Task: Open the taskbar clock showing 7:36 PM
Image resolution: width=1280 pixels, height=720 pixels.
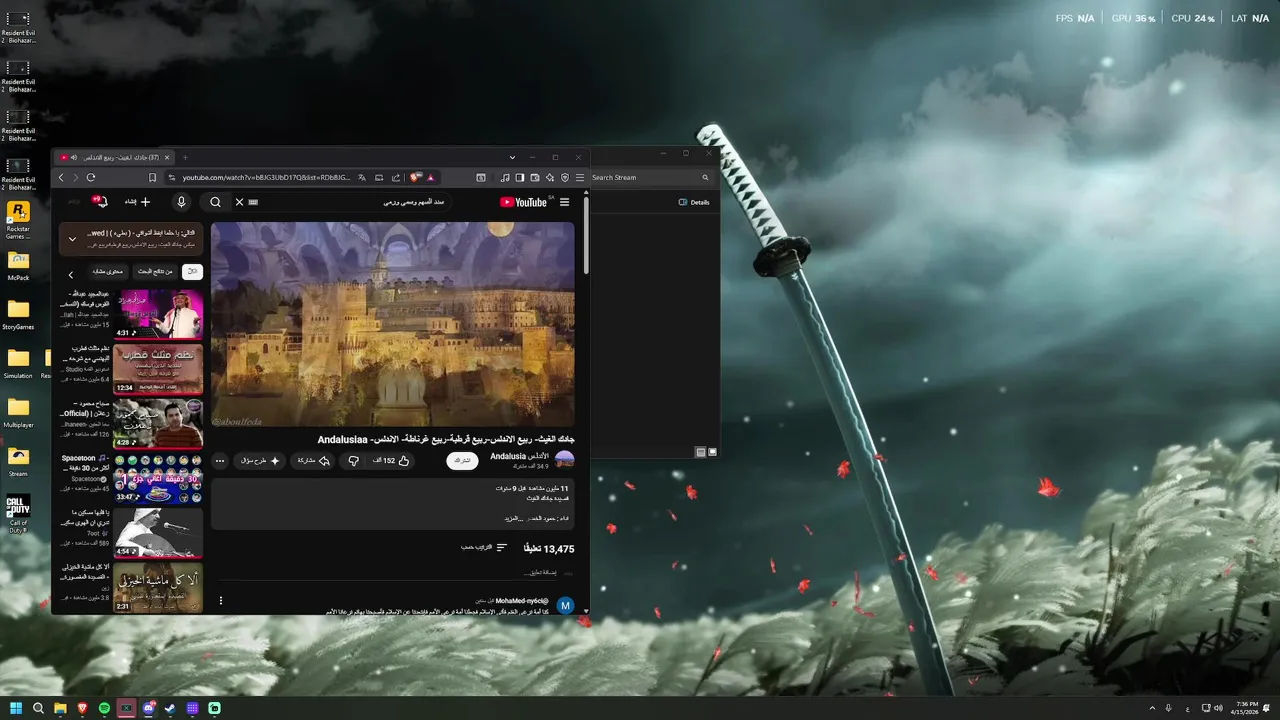Action: coord(1246,708)
